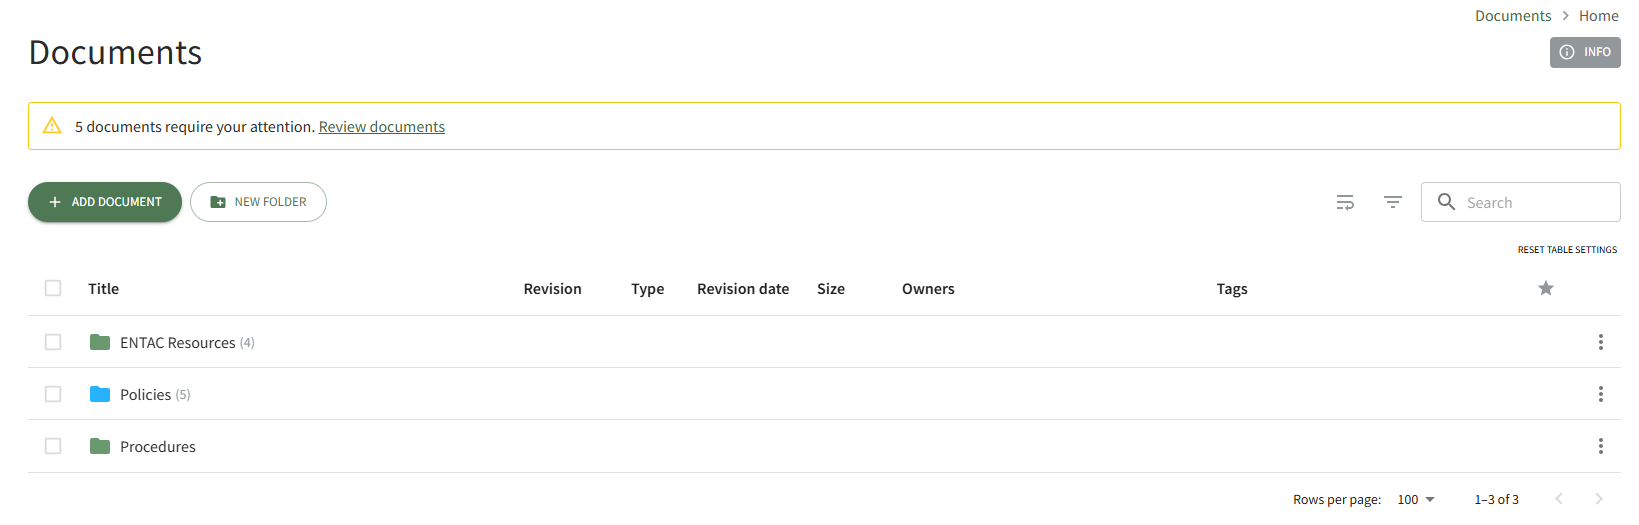The height and width of the screenshot is (525, 1639).
Task: Go to the Documents breadcrumb
Action: click(1512, 16)
